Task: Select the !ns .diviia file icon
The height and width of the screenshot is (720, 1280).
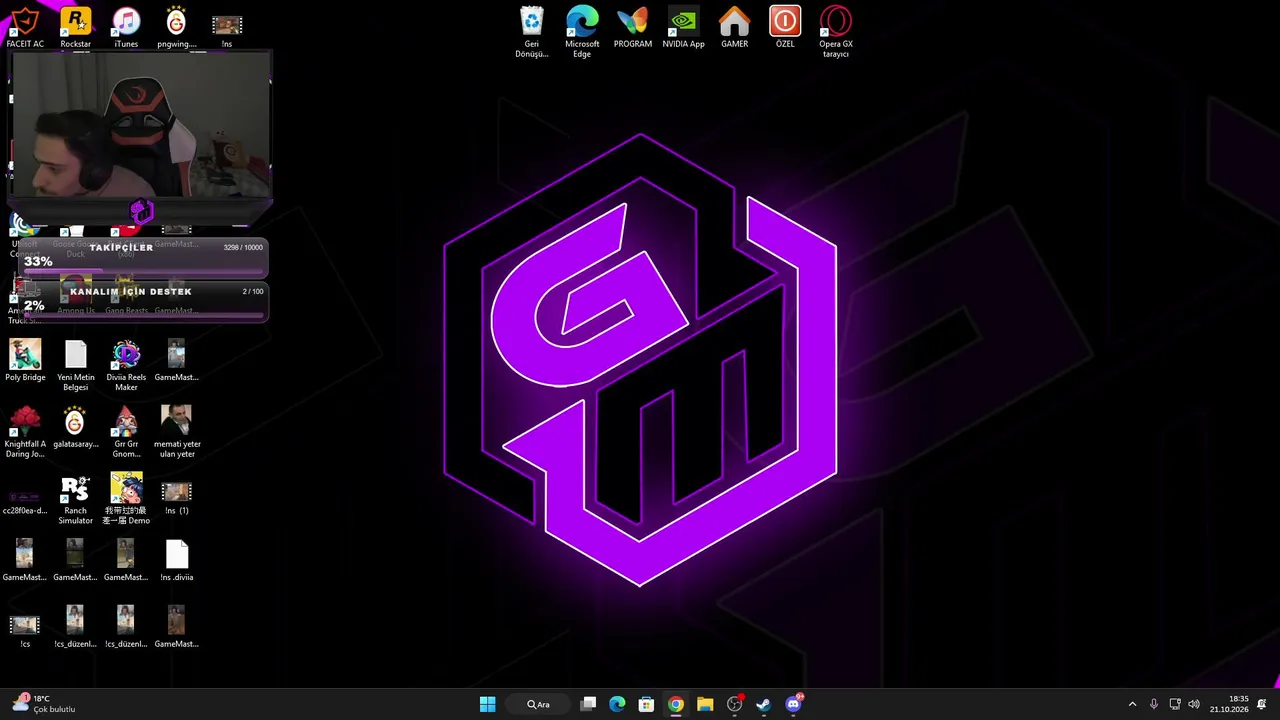Action: tap(176, 561)
